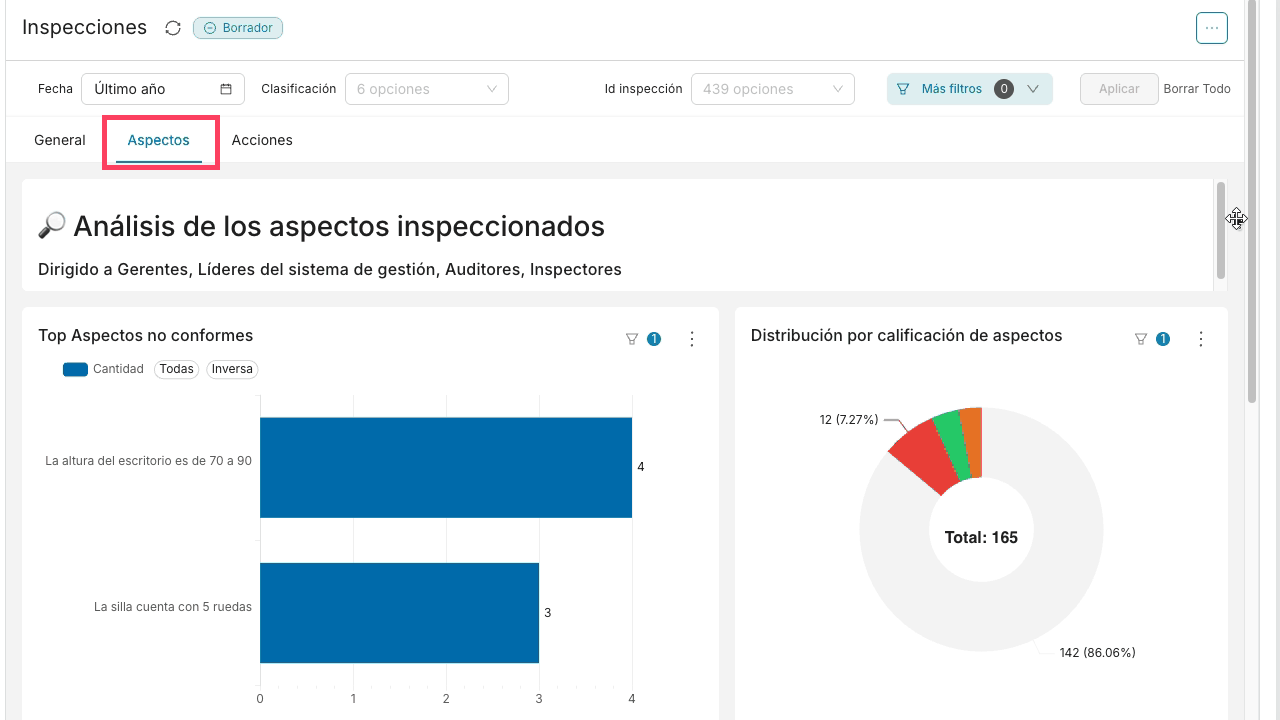Click the page vertical scrollbar thumb
The image size is (1280, 720).
tap(1252, 200)
